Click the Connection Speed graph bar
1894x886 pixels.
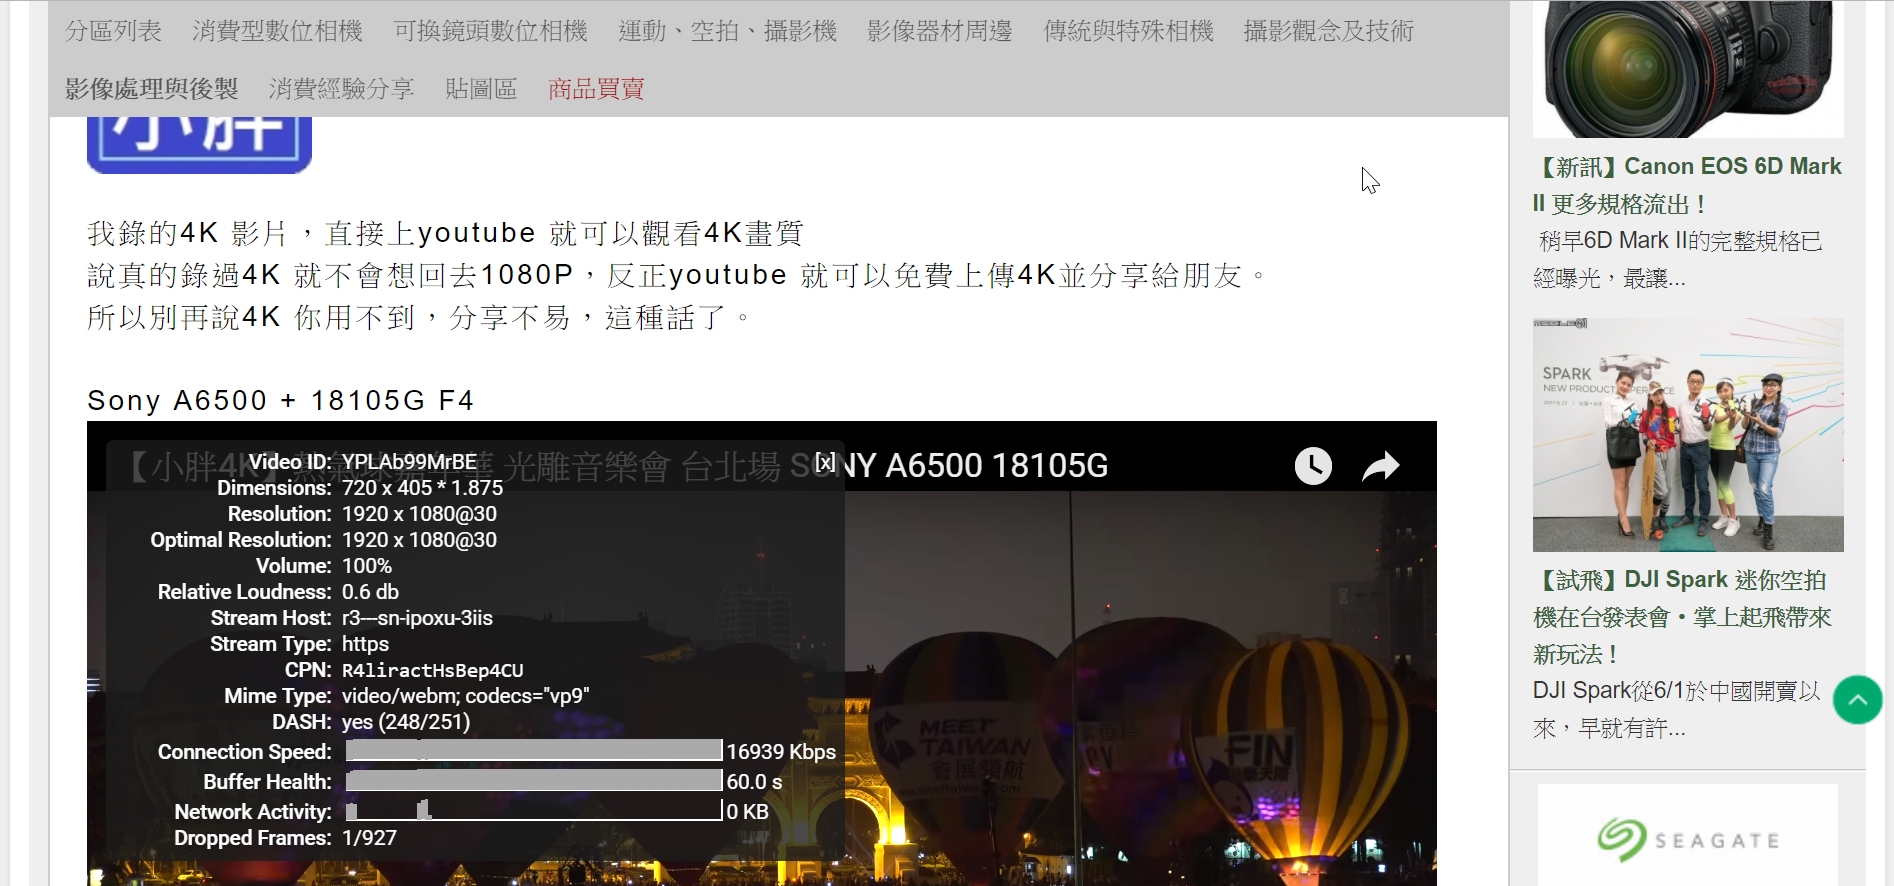(x=534, y=750)
